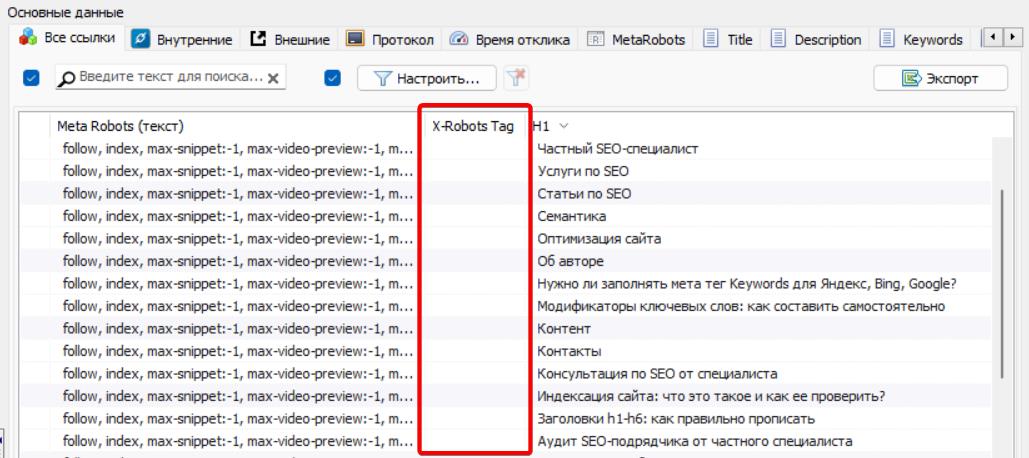The image size is (1029, 458).
Task: Select the row with H1 Услуги по SEO
Action: pos(583,171)
